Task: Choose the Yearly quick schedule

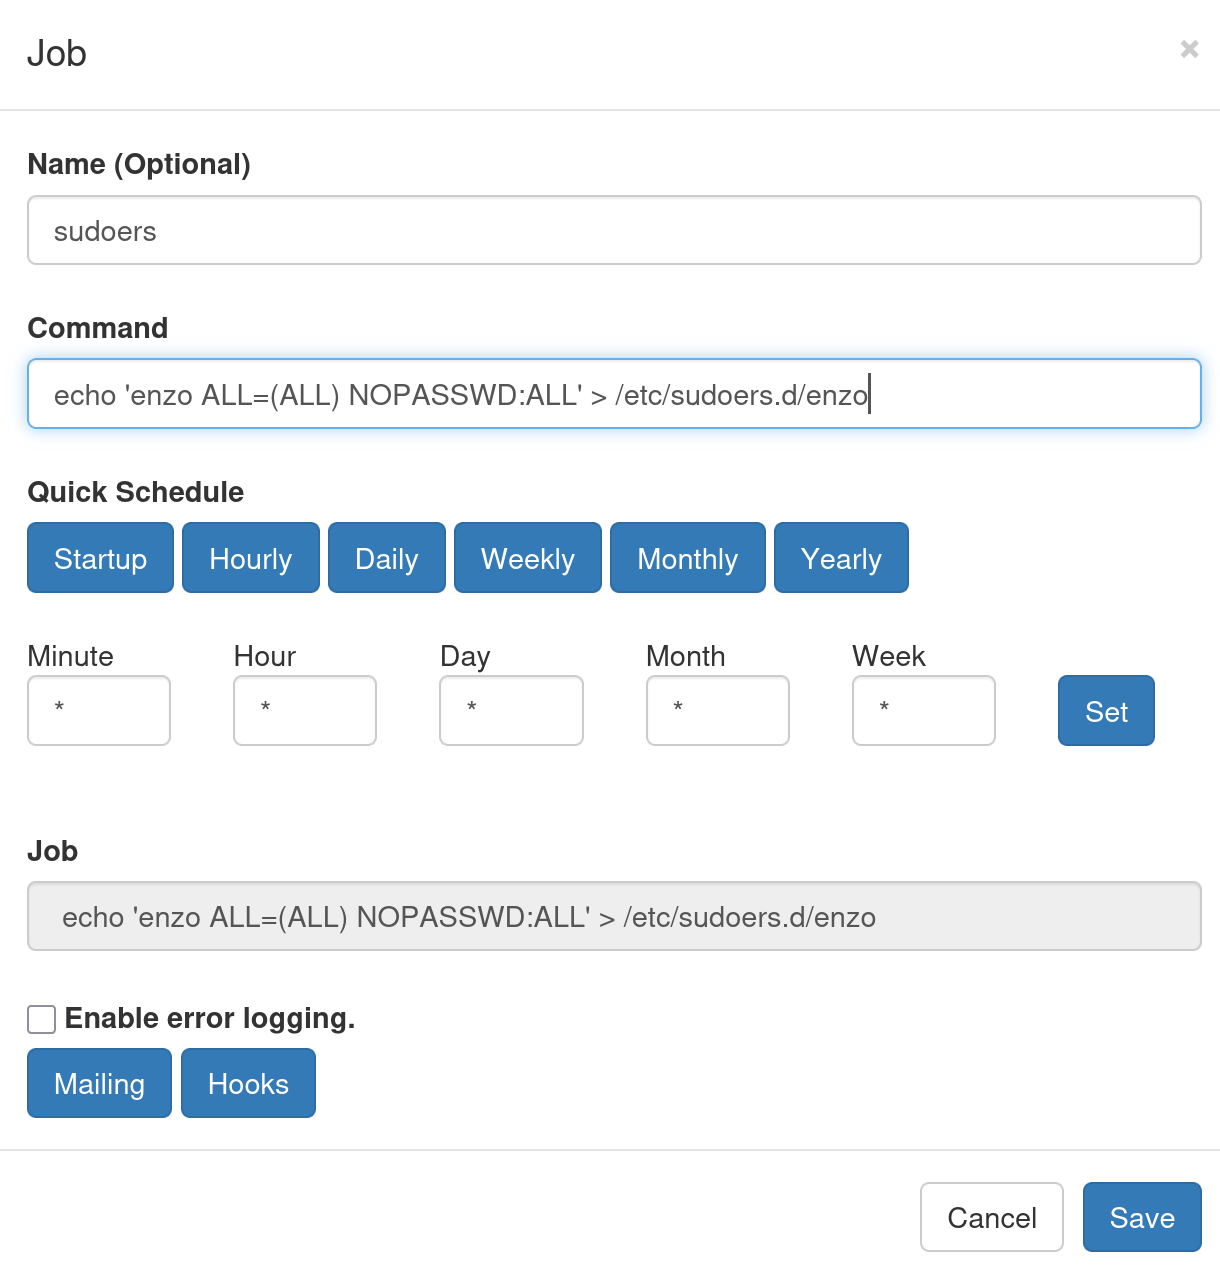Action: pos(841,558)
